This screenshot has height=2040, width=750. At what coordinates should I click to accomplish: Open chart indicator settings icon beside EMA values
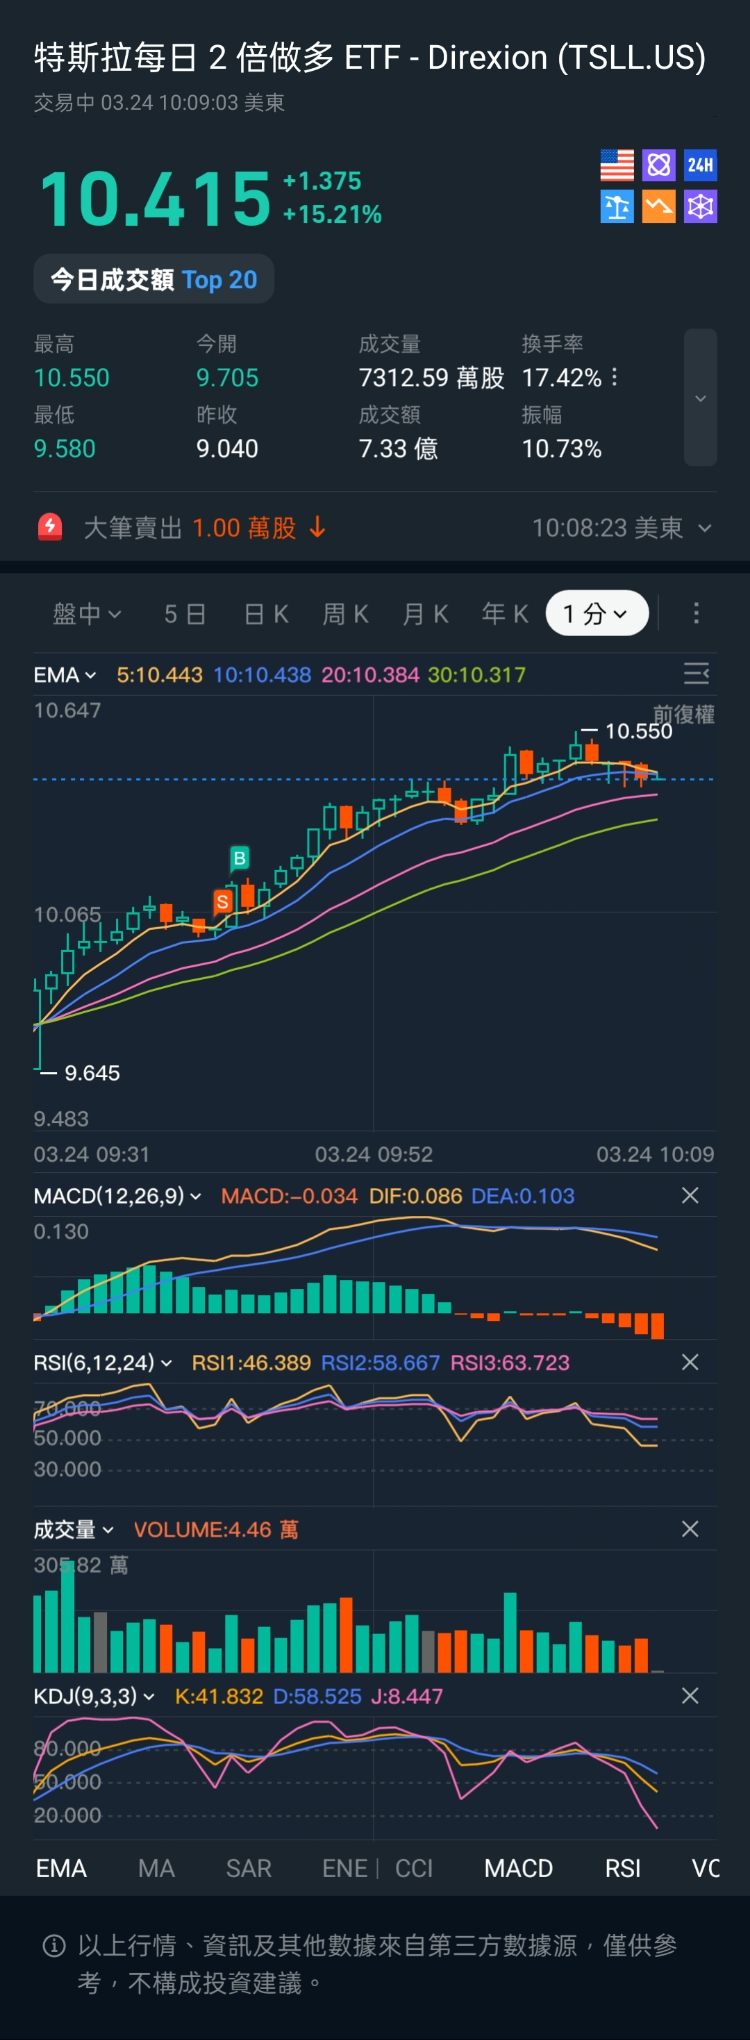[696, 674]
